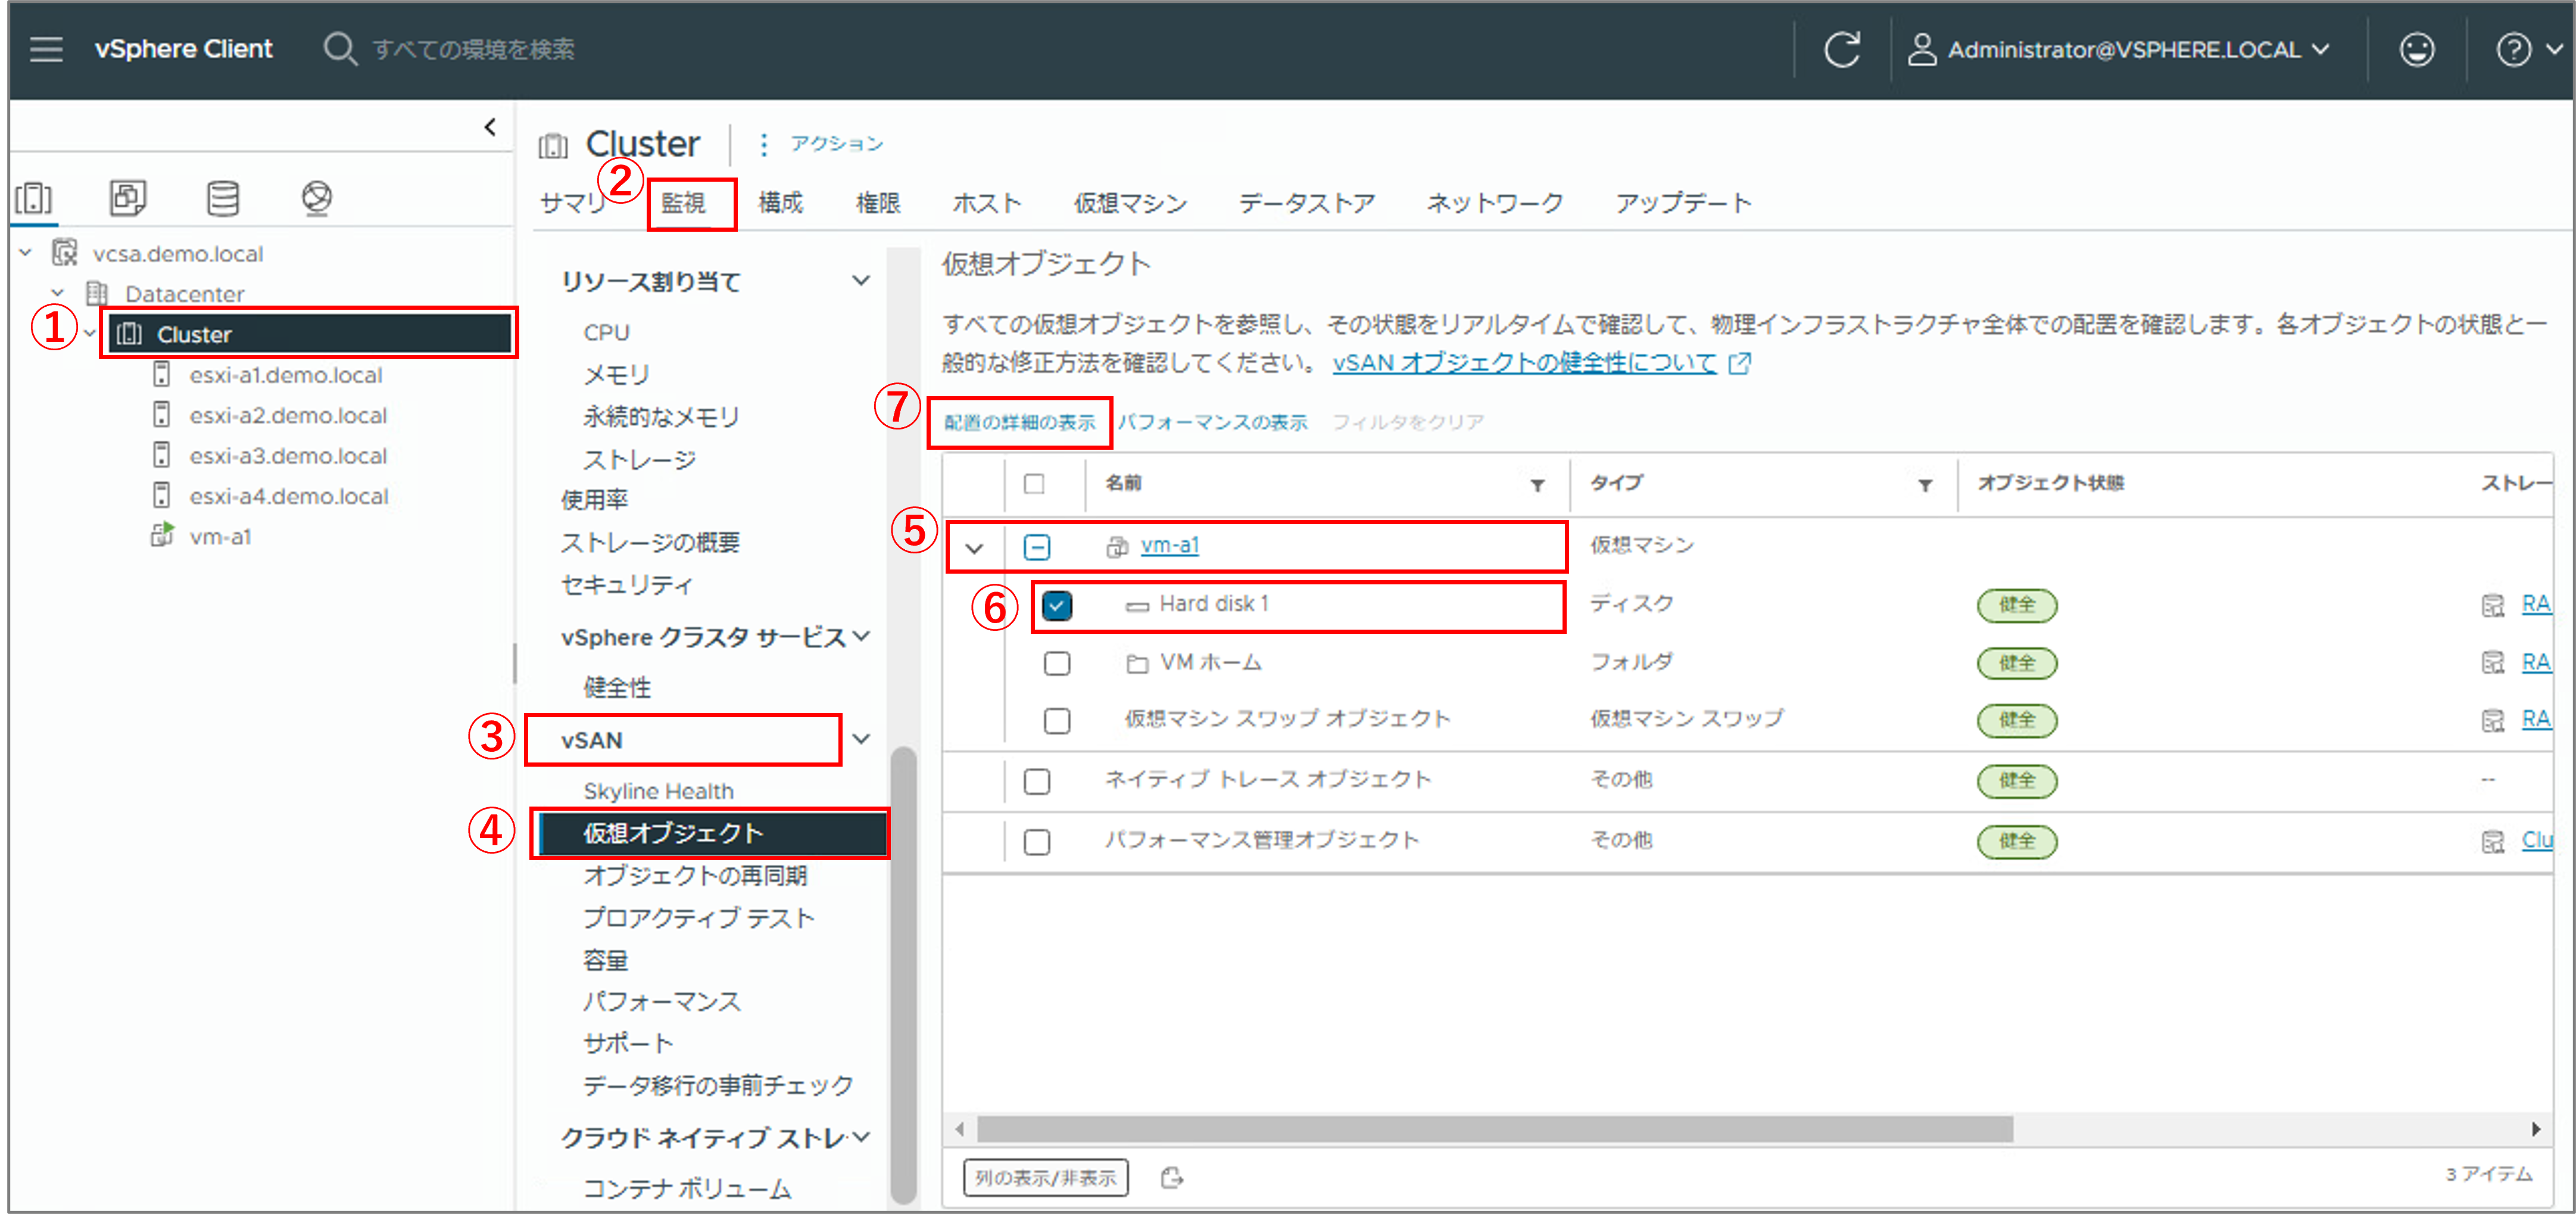Click the esxi-a1.demo.local host icon

(161, 375)
